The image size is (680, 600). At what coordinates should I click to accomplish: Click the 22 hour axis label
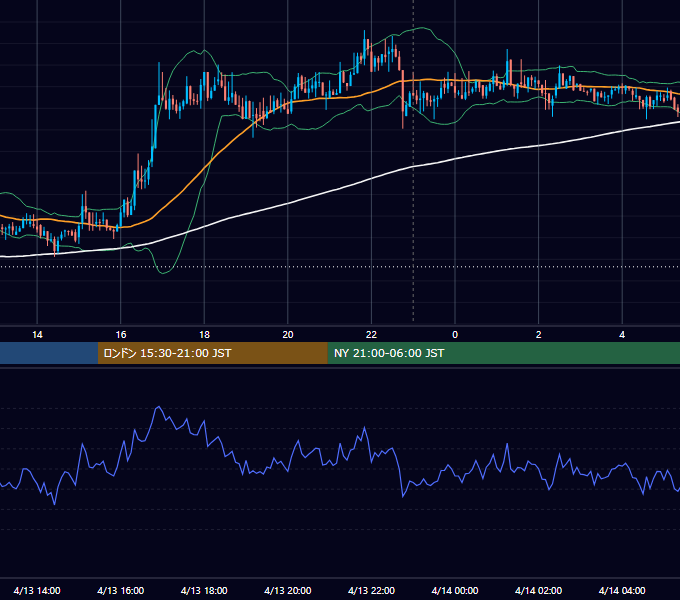click(x=371, y=335)
